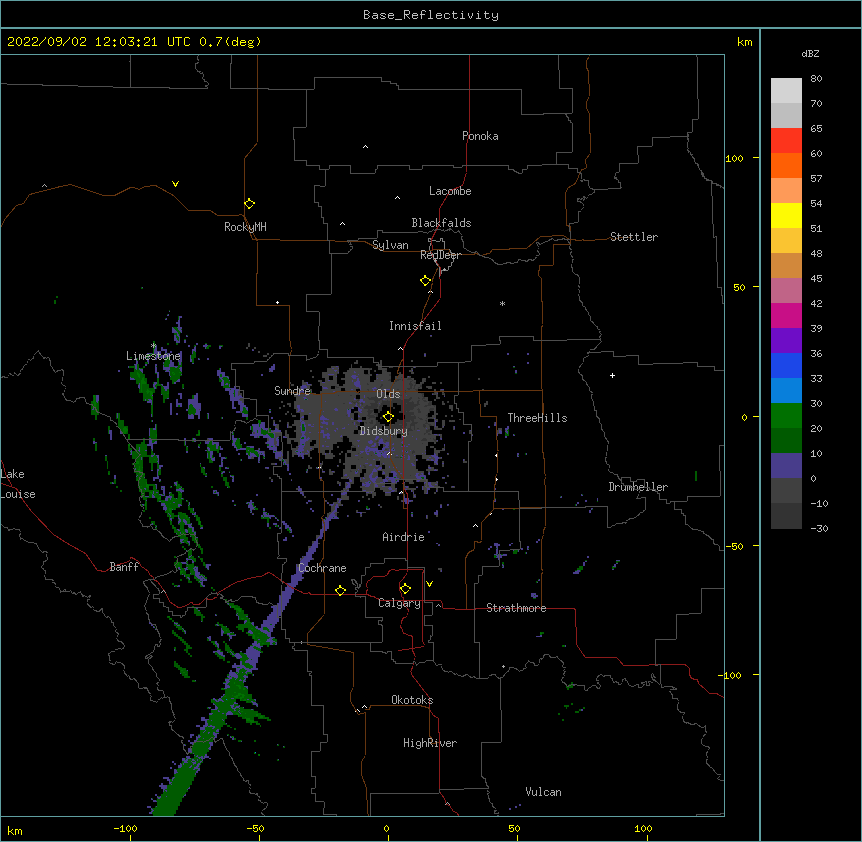862x842 pixels.
Task: Click the HighRiver city label
Action: click(x=430, y=743)
